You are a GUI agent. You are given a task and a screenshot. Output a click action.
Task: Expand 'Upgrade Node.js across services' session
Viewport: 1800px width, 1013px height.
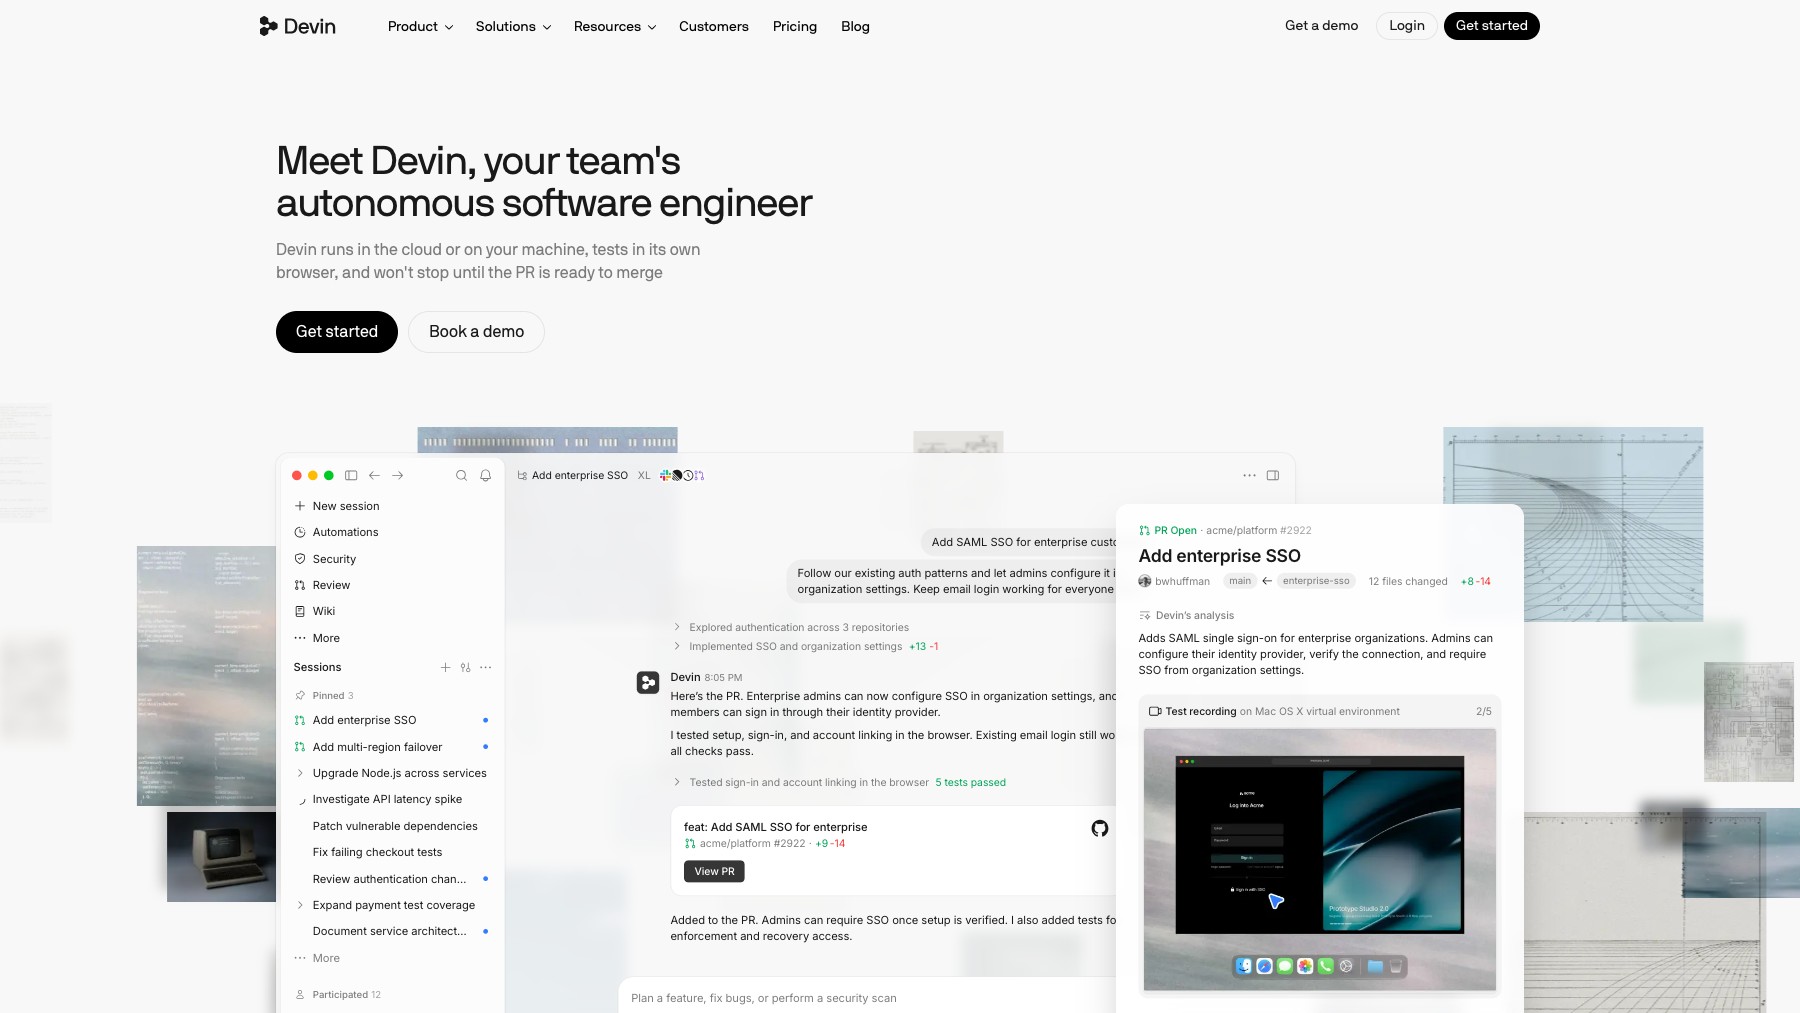(x=300, y=773)
